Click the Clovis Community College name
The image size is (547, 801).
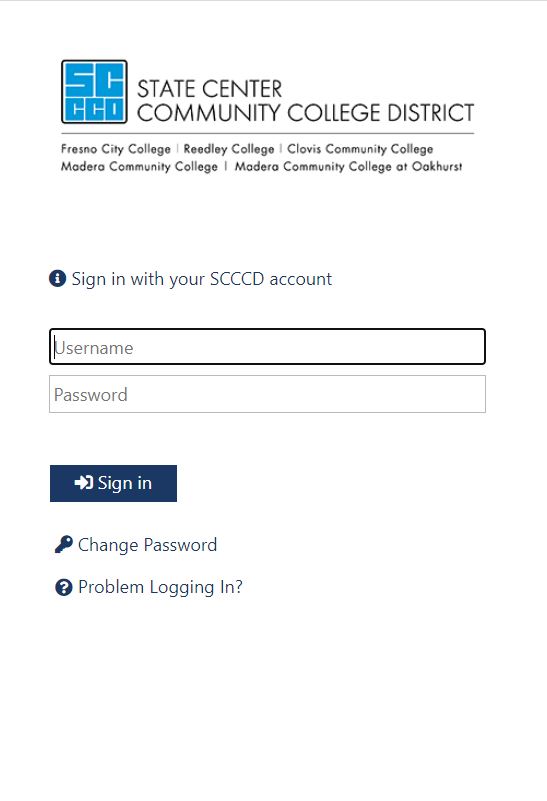click(360, 149)
